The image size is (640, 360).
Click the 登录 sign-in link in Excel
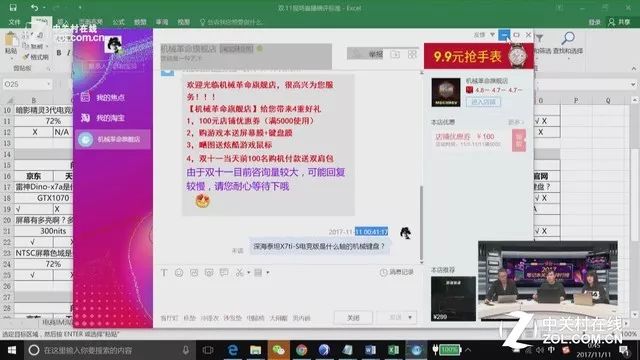595,22
